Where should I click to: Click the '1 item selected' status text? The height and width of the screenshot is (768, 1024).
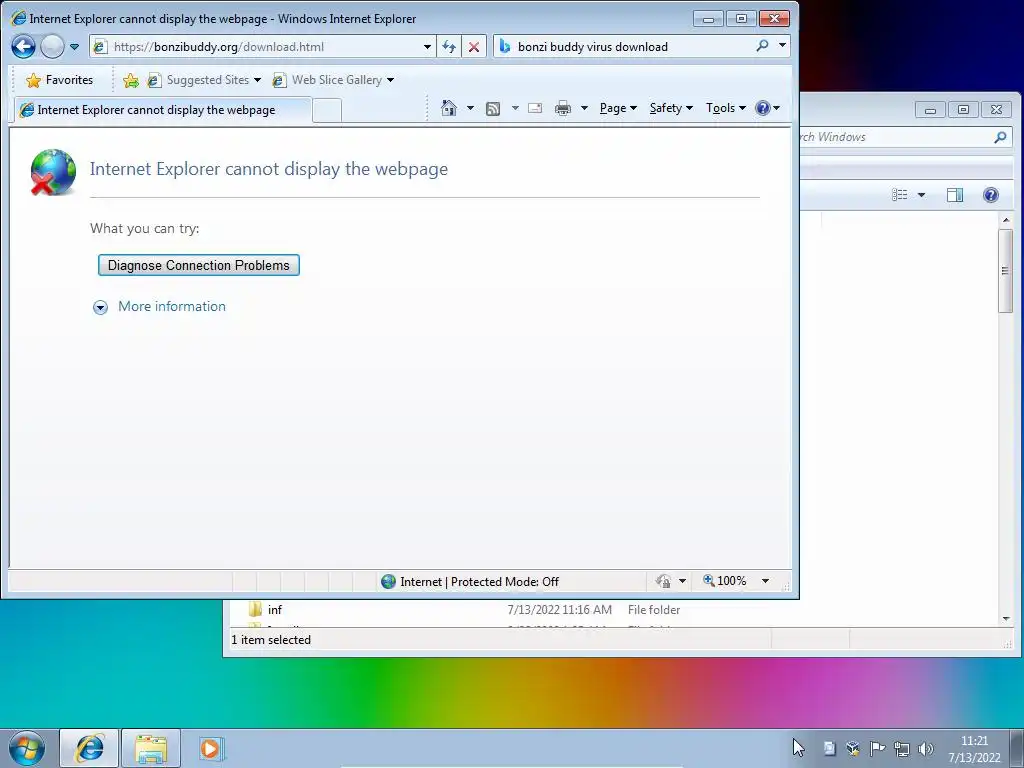(x=271, y=640)
